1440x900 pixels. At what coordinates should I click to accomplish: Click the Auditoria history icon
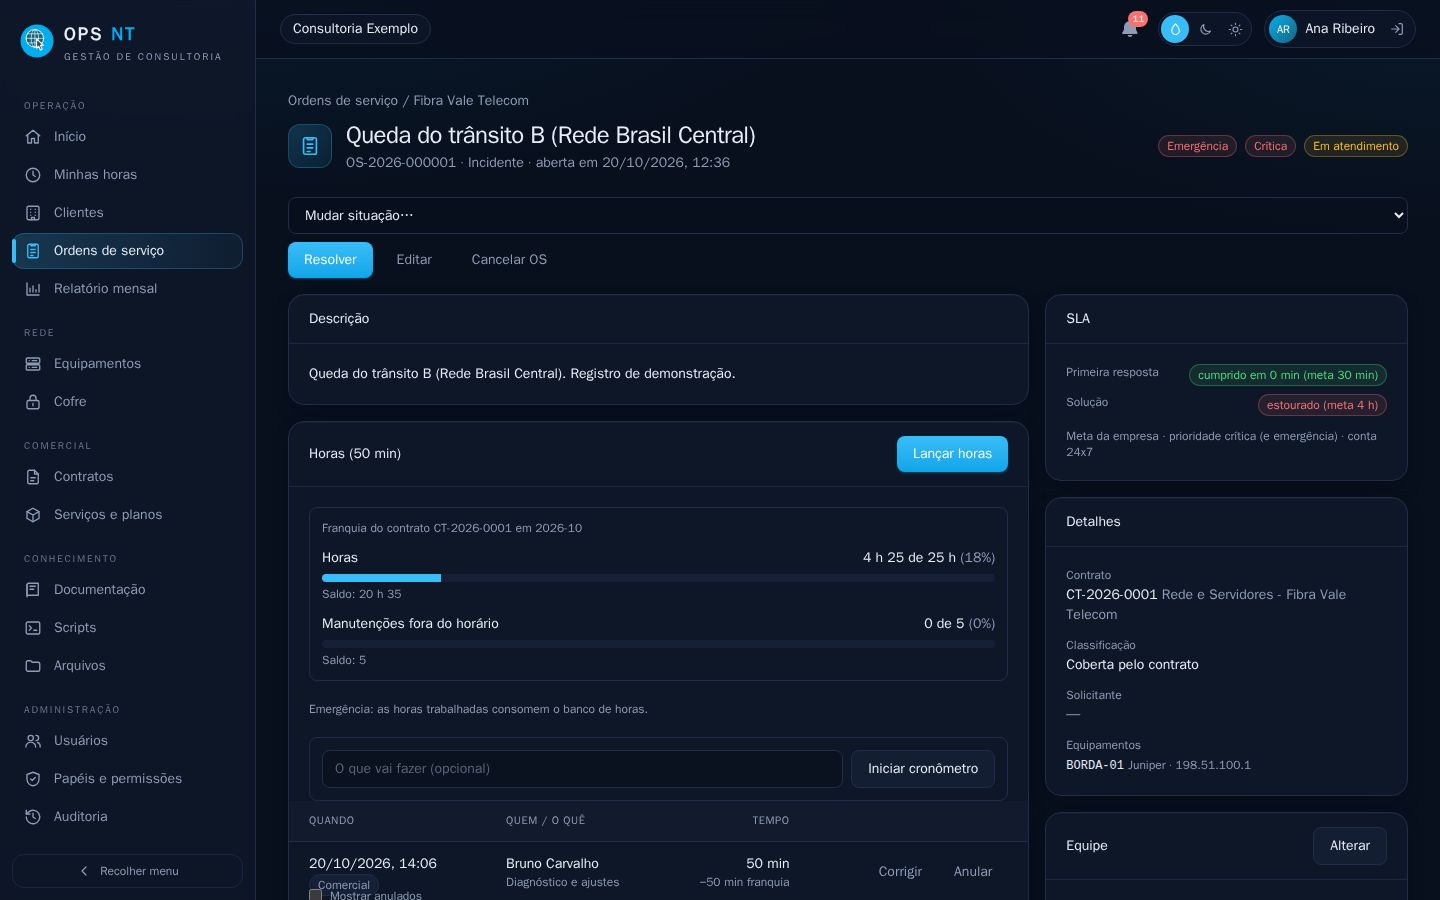[33, 817]
